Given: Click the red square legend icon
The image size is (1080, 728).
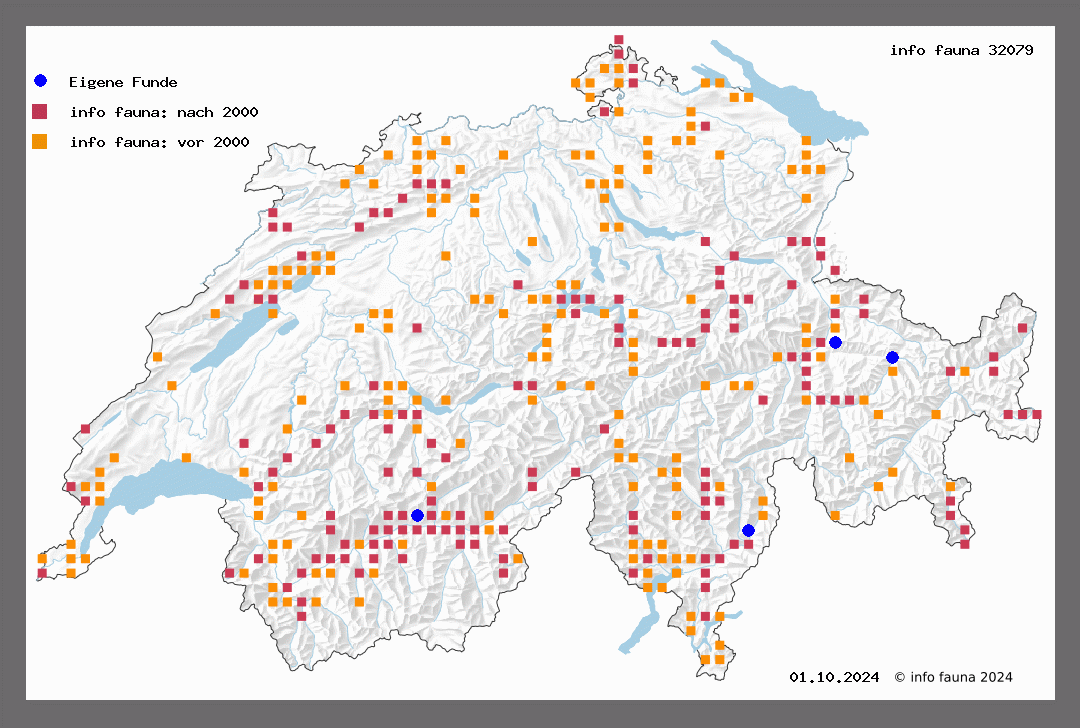Looking at the screenshot, I should pyautogui.click(x=40, y=111).
